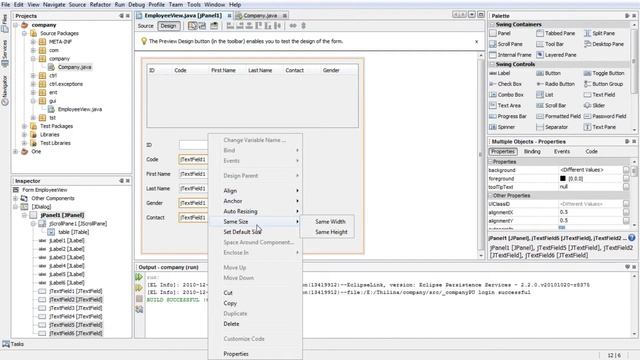The height and width of the screenshot is (360, 640).
Task: Open the Tasks window from status bar
Action: 13,344
